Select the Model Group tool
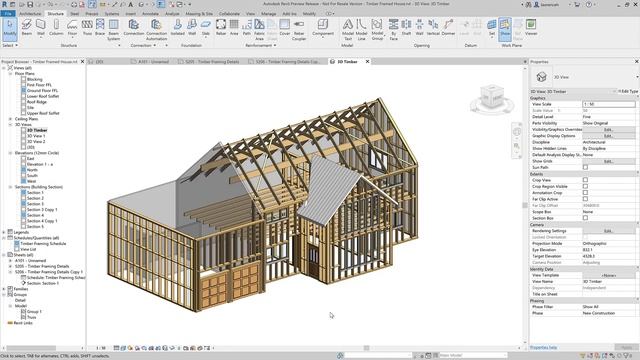Screen dimensions: 640x360 pos(377,29)
